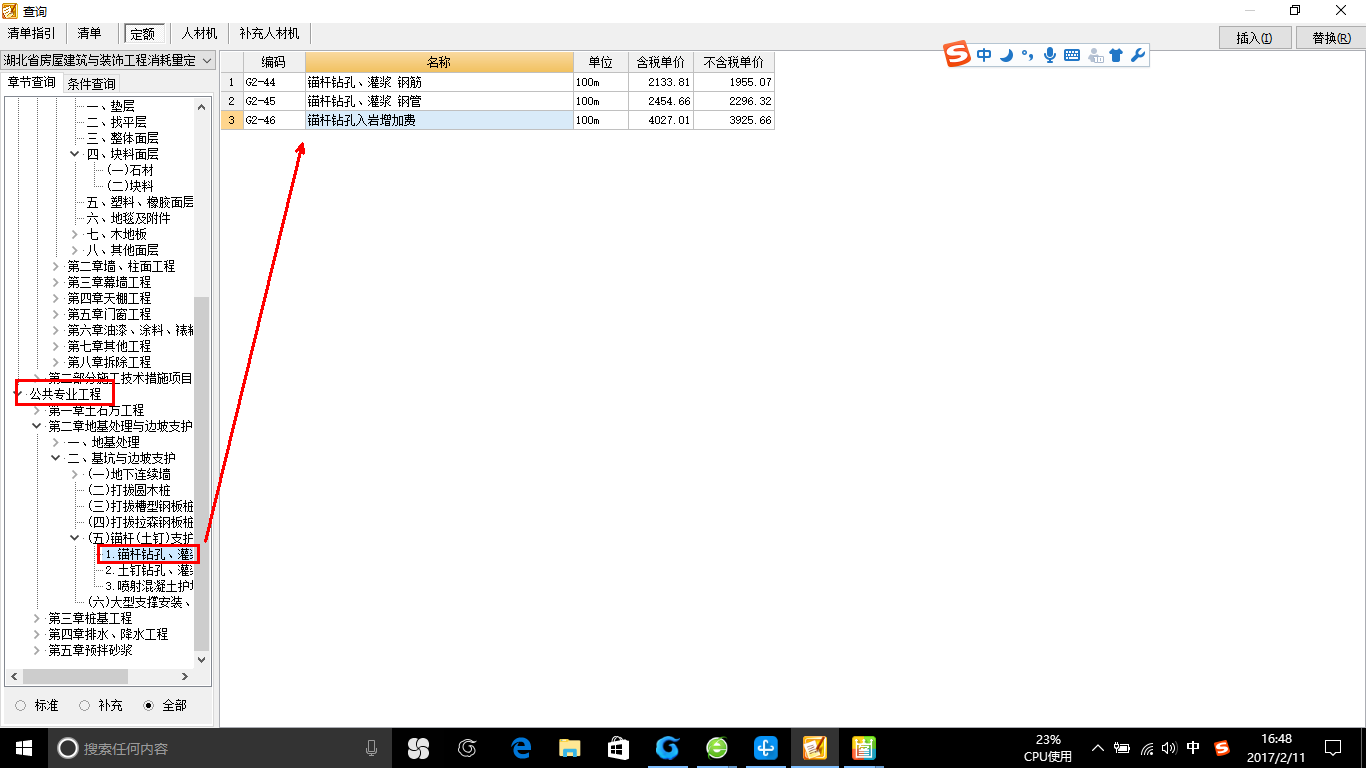The height and width of the screenshot is (768, 1366).
Task: Click 含税单价 column header
Action: point(660,62)
